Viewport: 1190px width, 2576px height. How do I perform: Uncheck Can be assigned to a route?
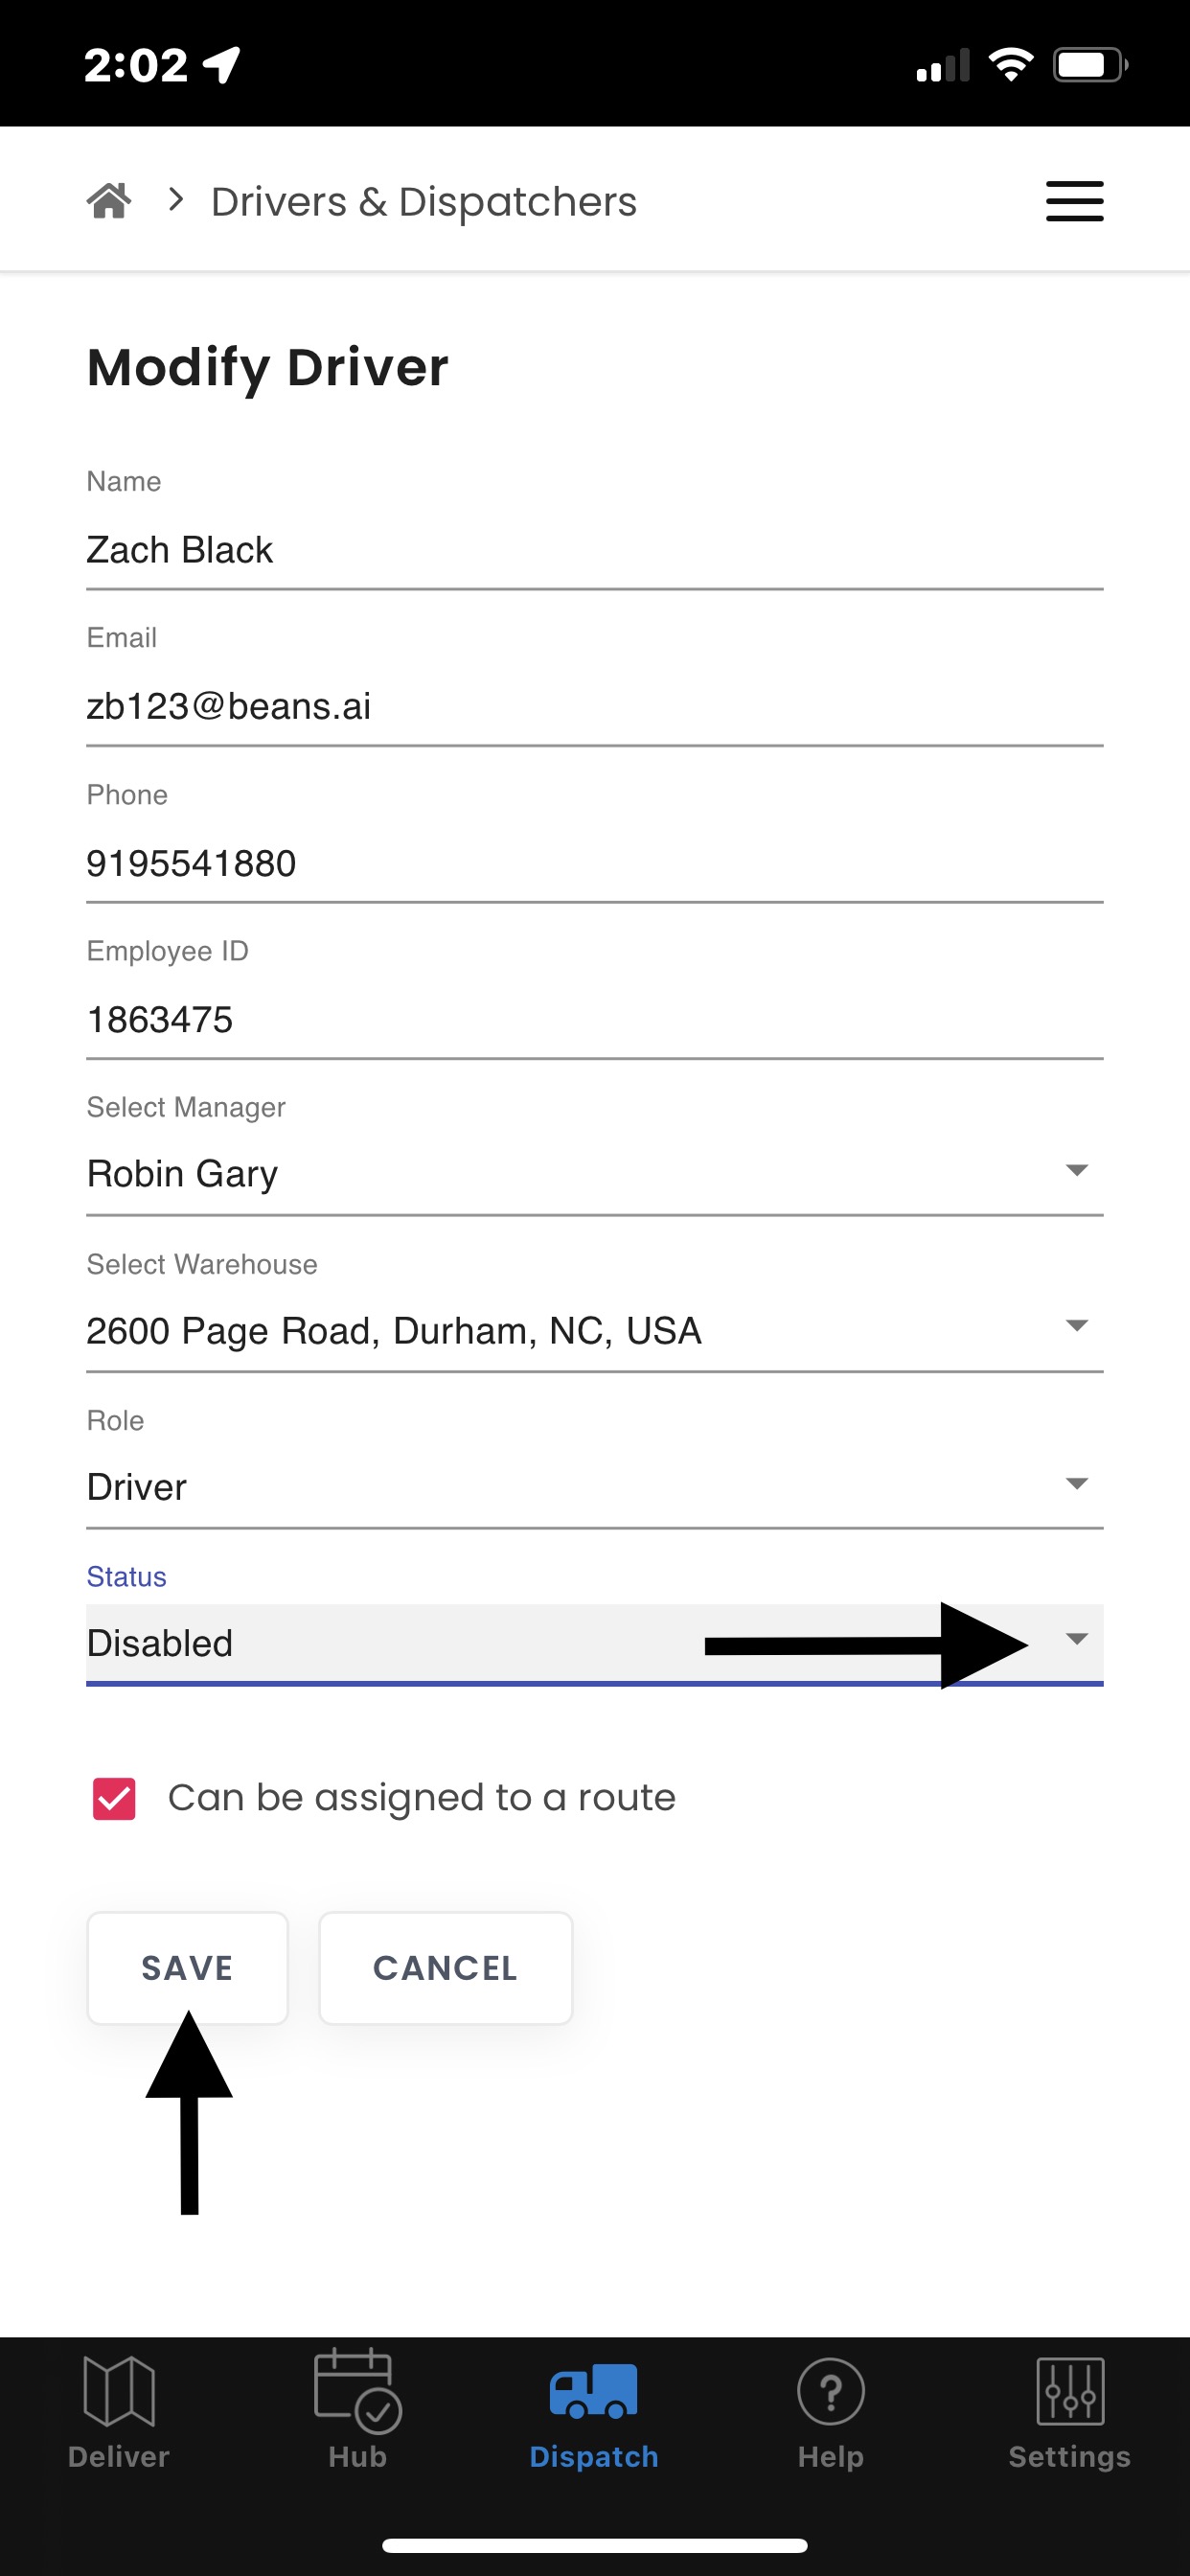(x=114, y=1799)
